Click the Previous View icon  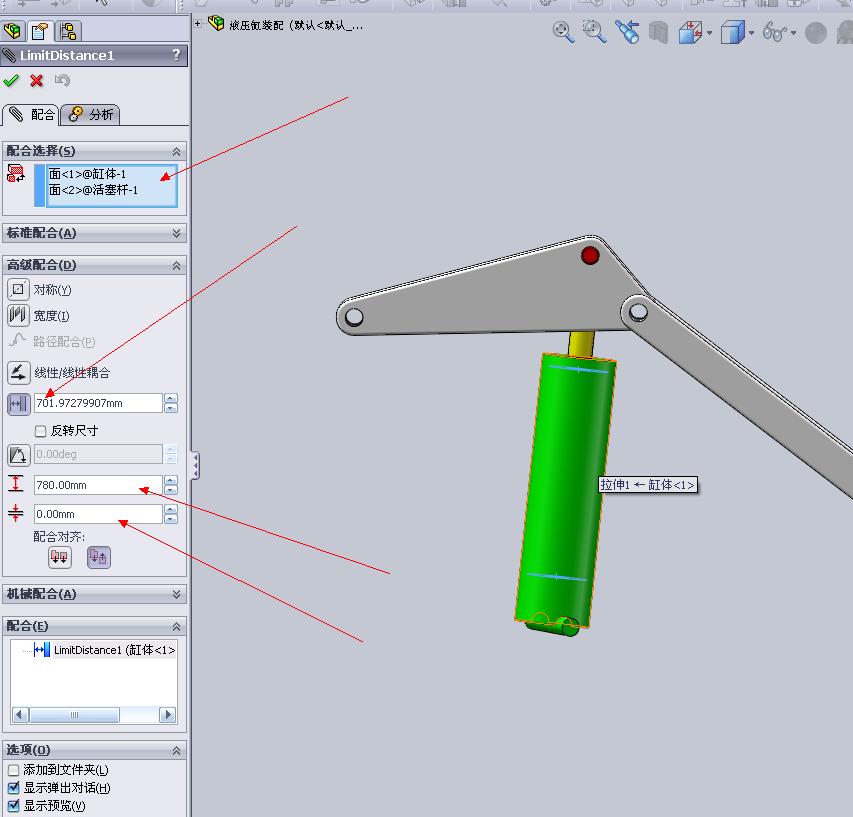point(627,32)
